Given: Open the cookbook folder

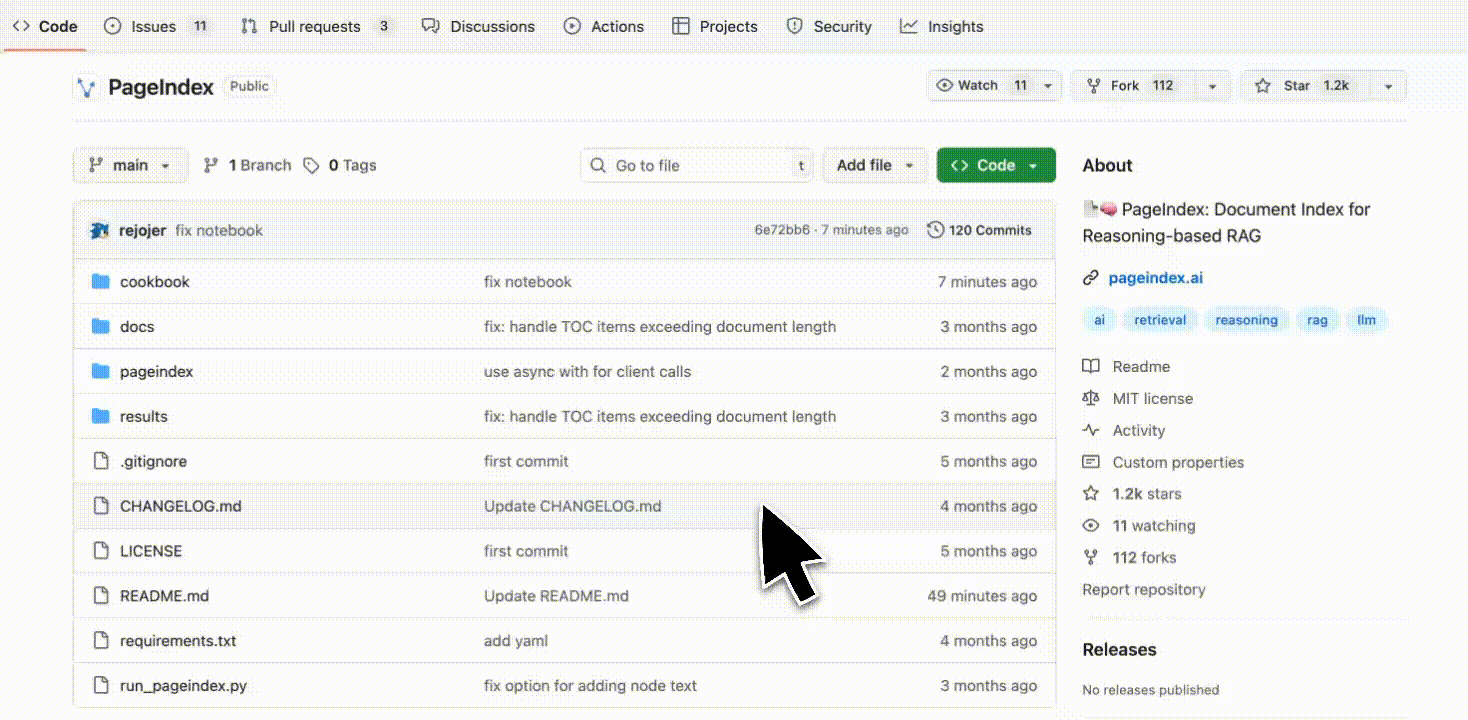Looking at the screenshot, I should [x=154, y=282].
